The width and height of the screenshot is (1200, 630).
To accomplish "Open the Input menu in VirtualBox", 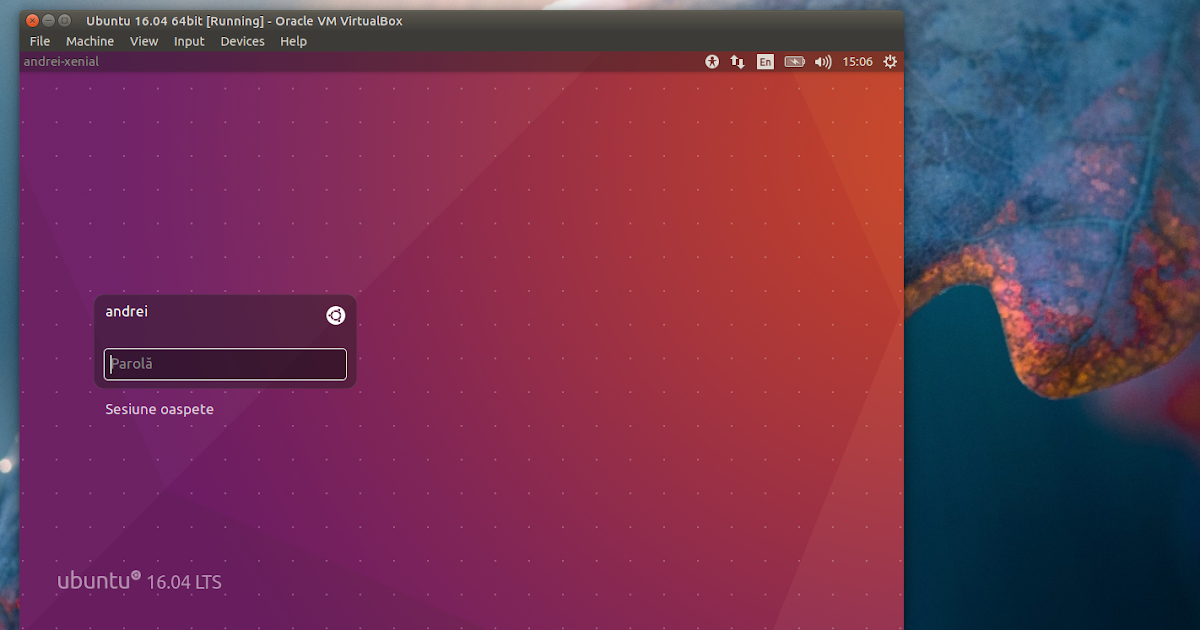I will tap(189, 41).
